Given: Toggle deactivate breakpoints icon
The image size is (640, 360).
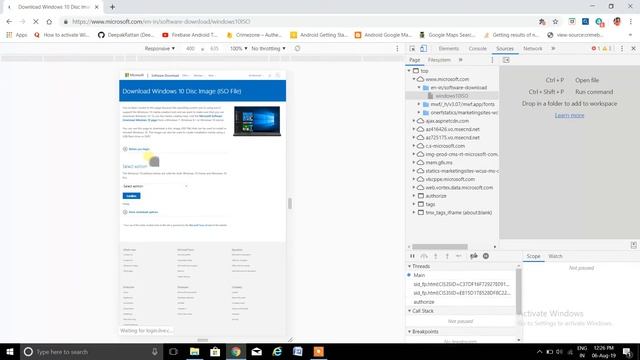Looking at the screenshot, I should click(473, 256).
